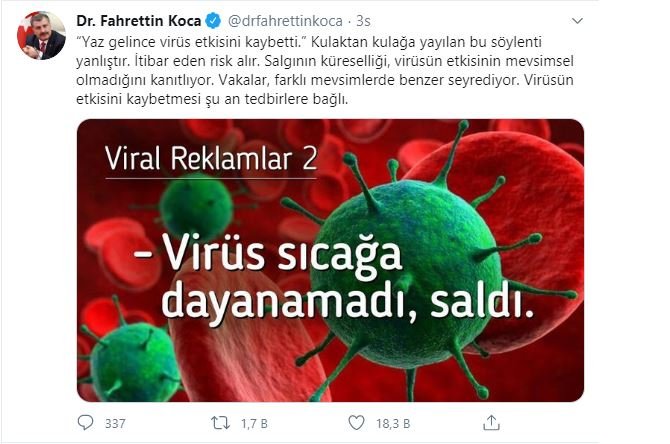Image resolution: width=670 pixels, height=444 pixels.
Task: Click the blurred green virus under the heading
Action: coord(197,205)
